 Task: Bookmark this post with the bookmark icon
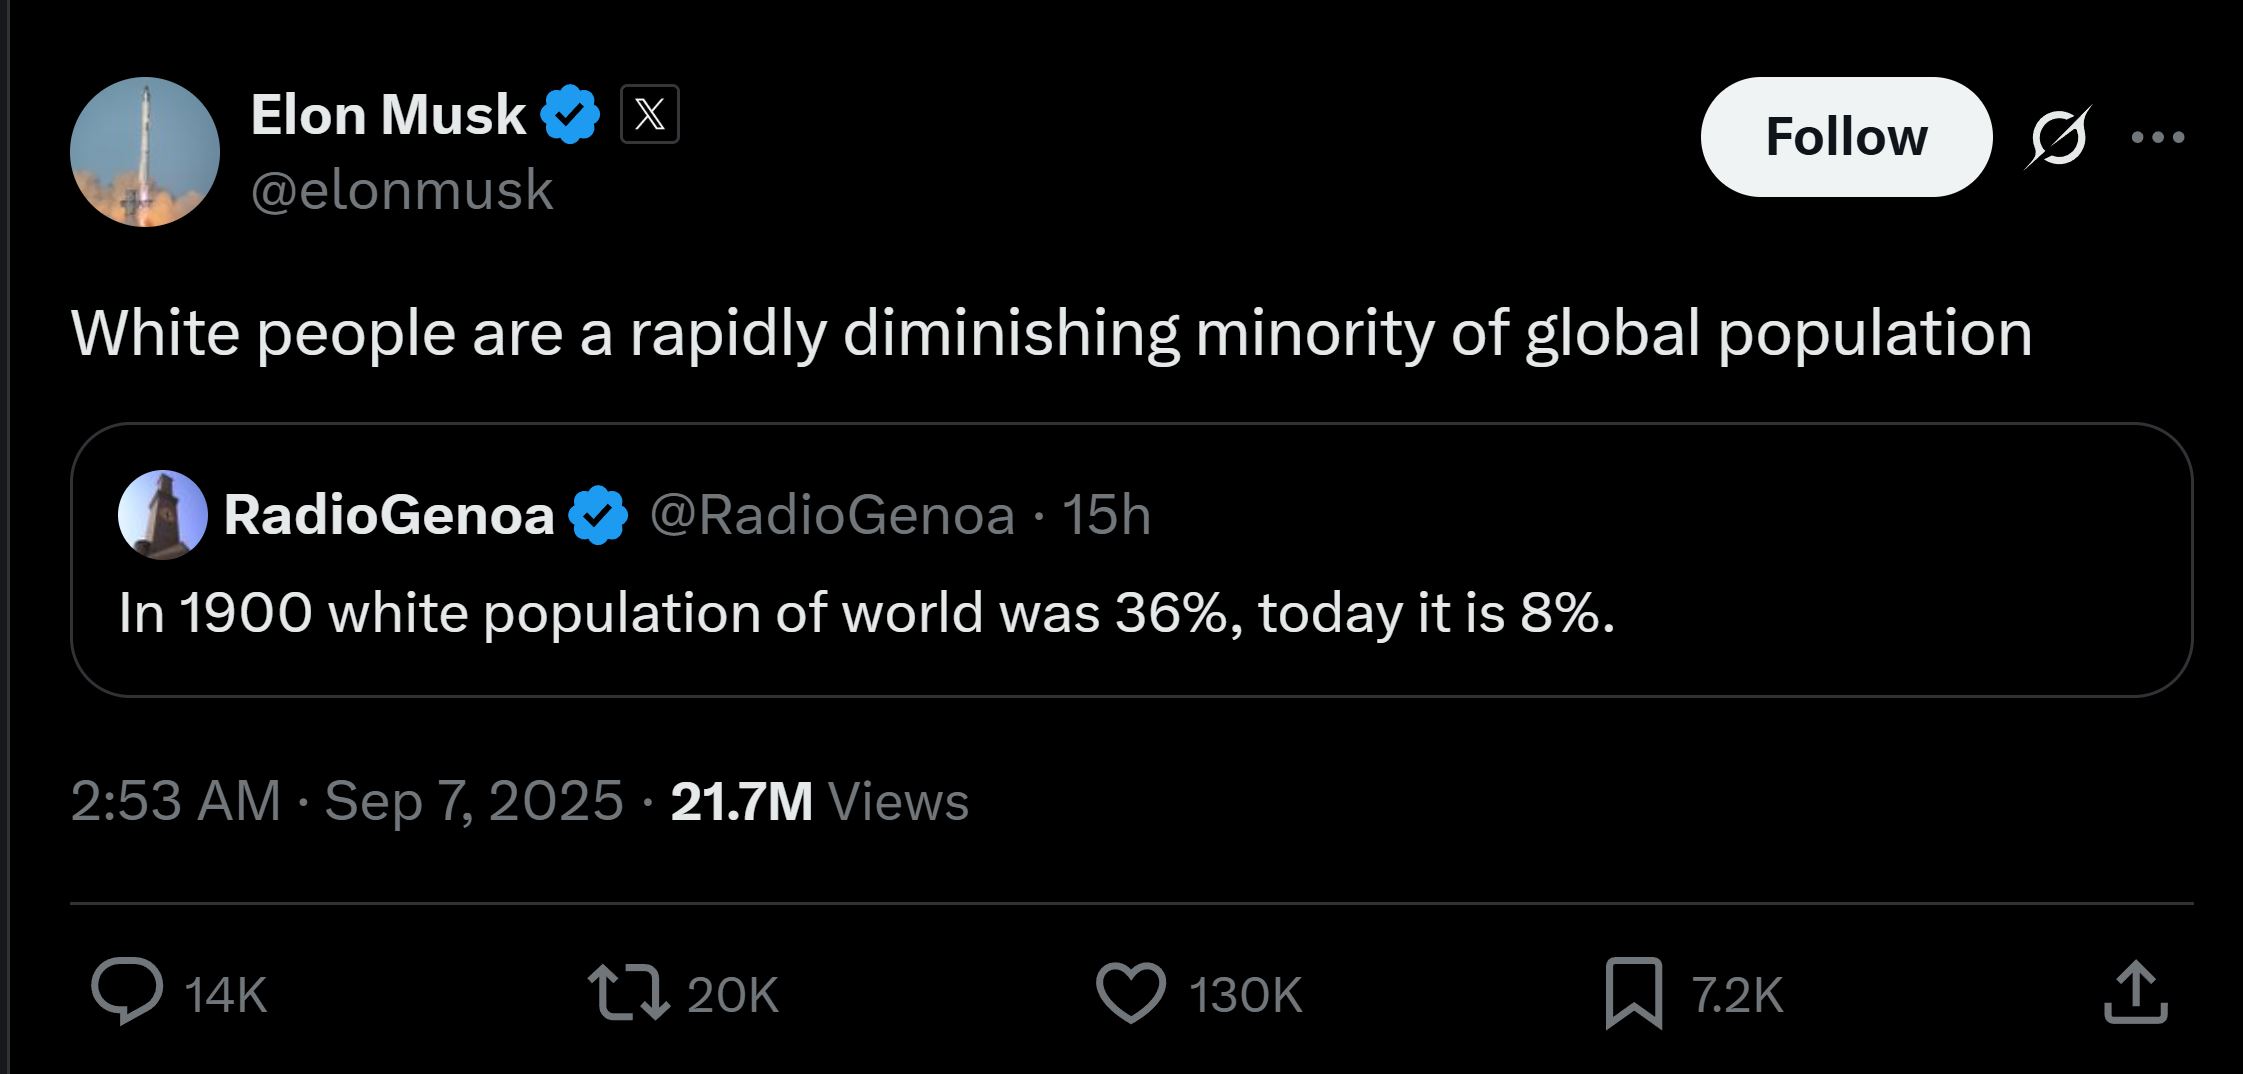tap(1633, 992)
